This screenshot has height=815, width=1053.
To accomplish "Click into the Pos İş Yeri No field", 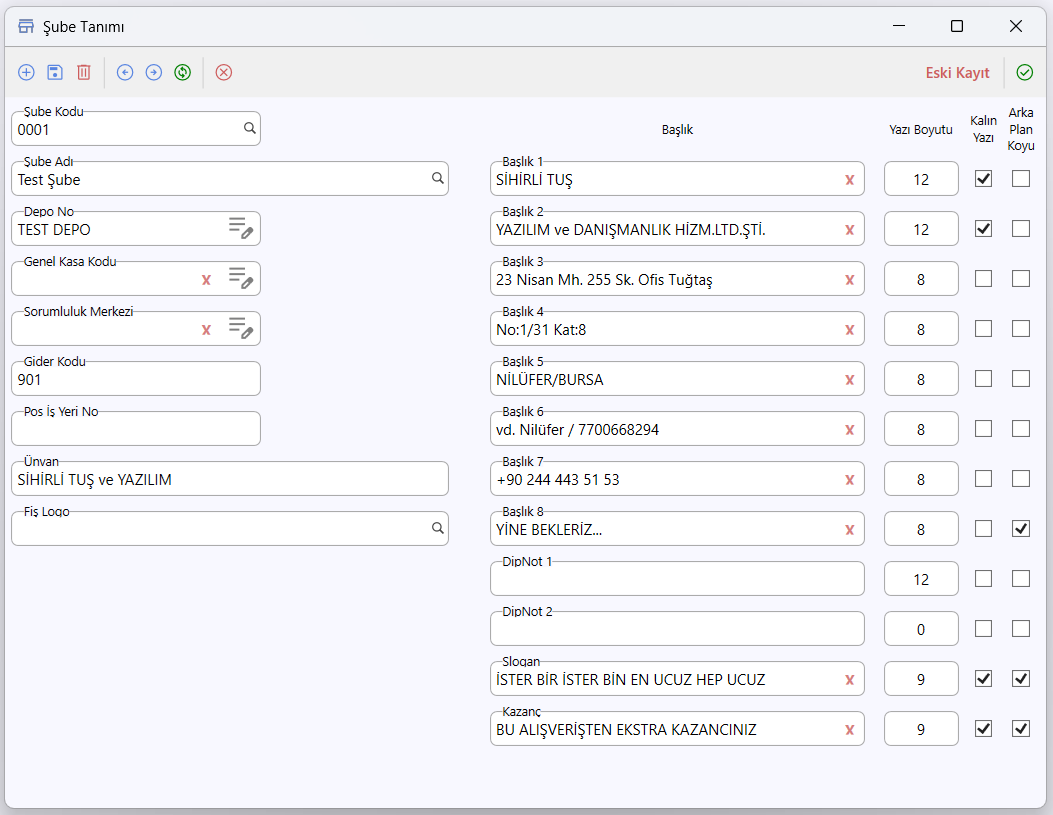I will pos(136,429).
